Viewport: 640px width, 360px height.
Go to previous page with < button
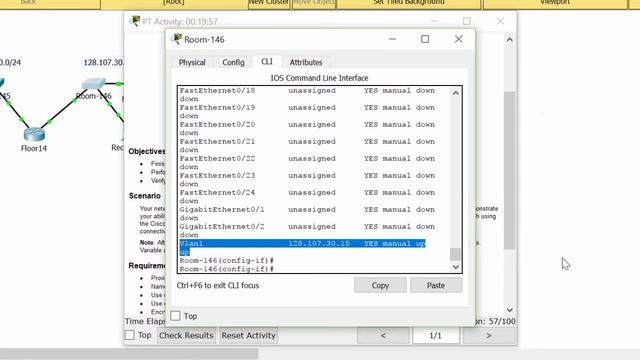(383, 336)
